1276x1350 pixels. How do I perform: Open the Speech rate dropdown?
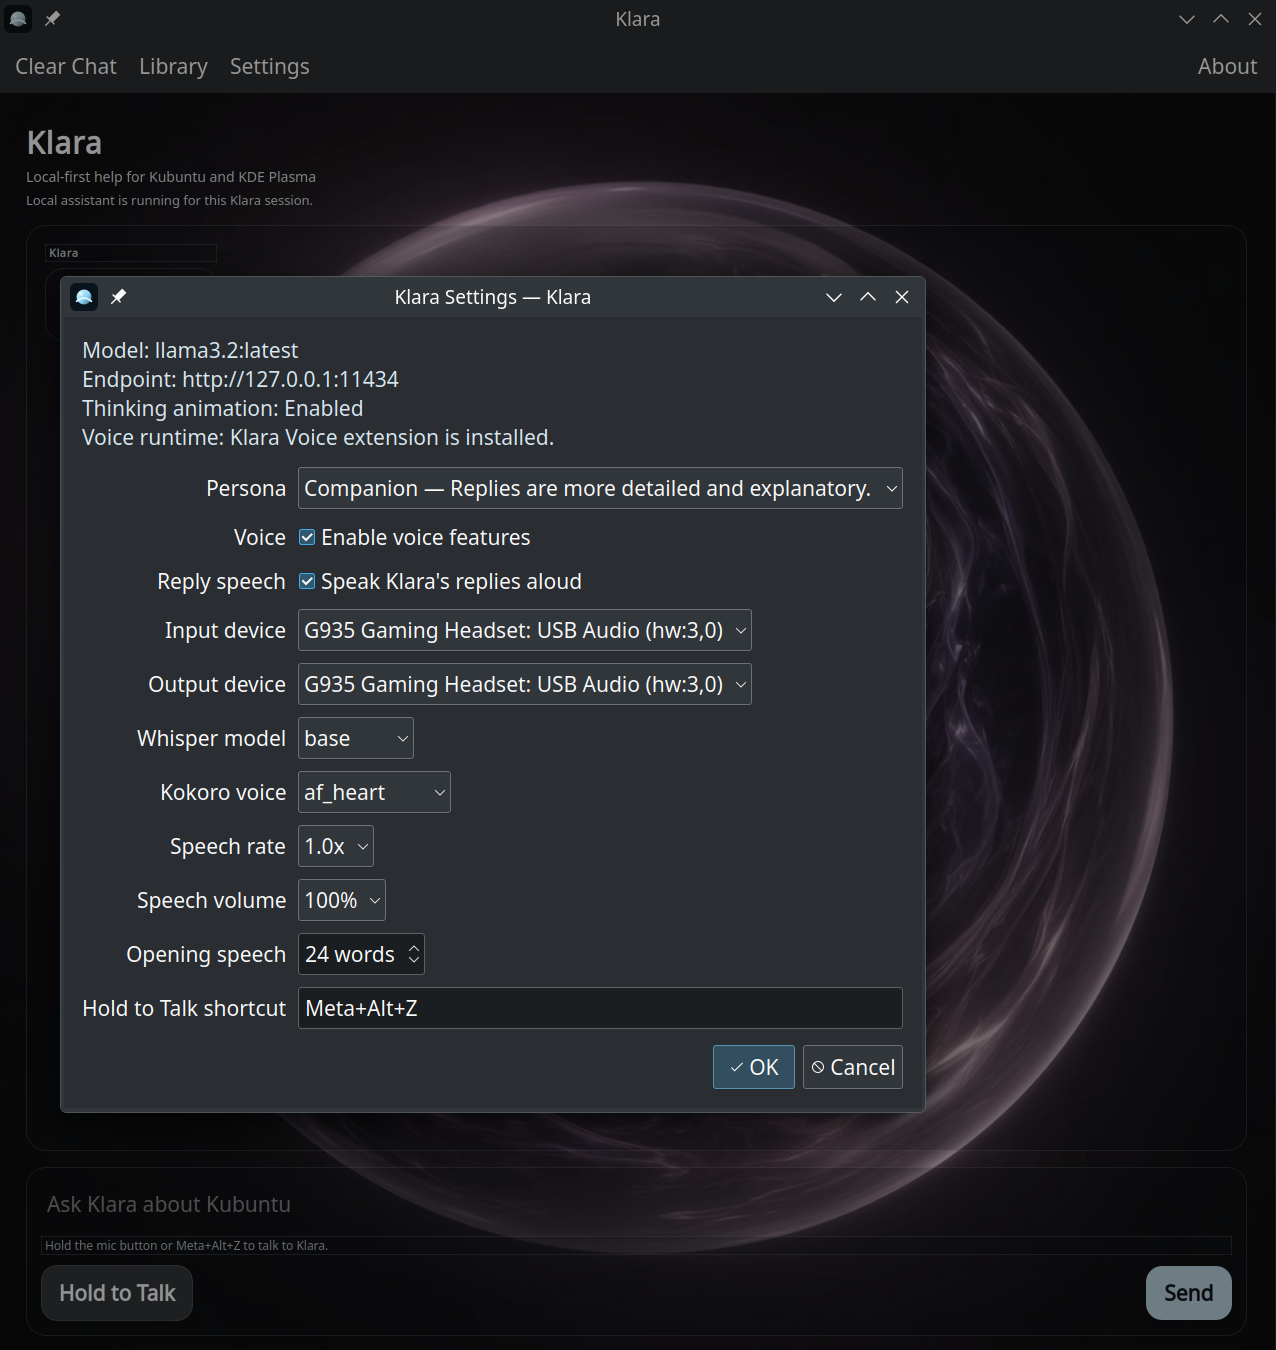[336, 846]
